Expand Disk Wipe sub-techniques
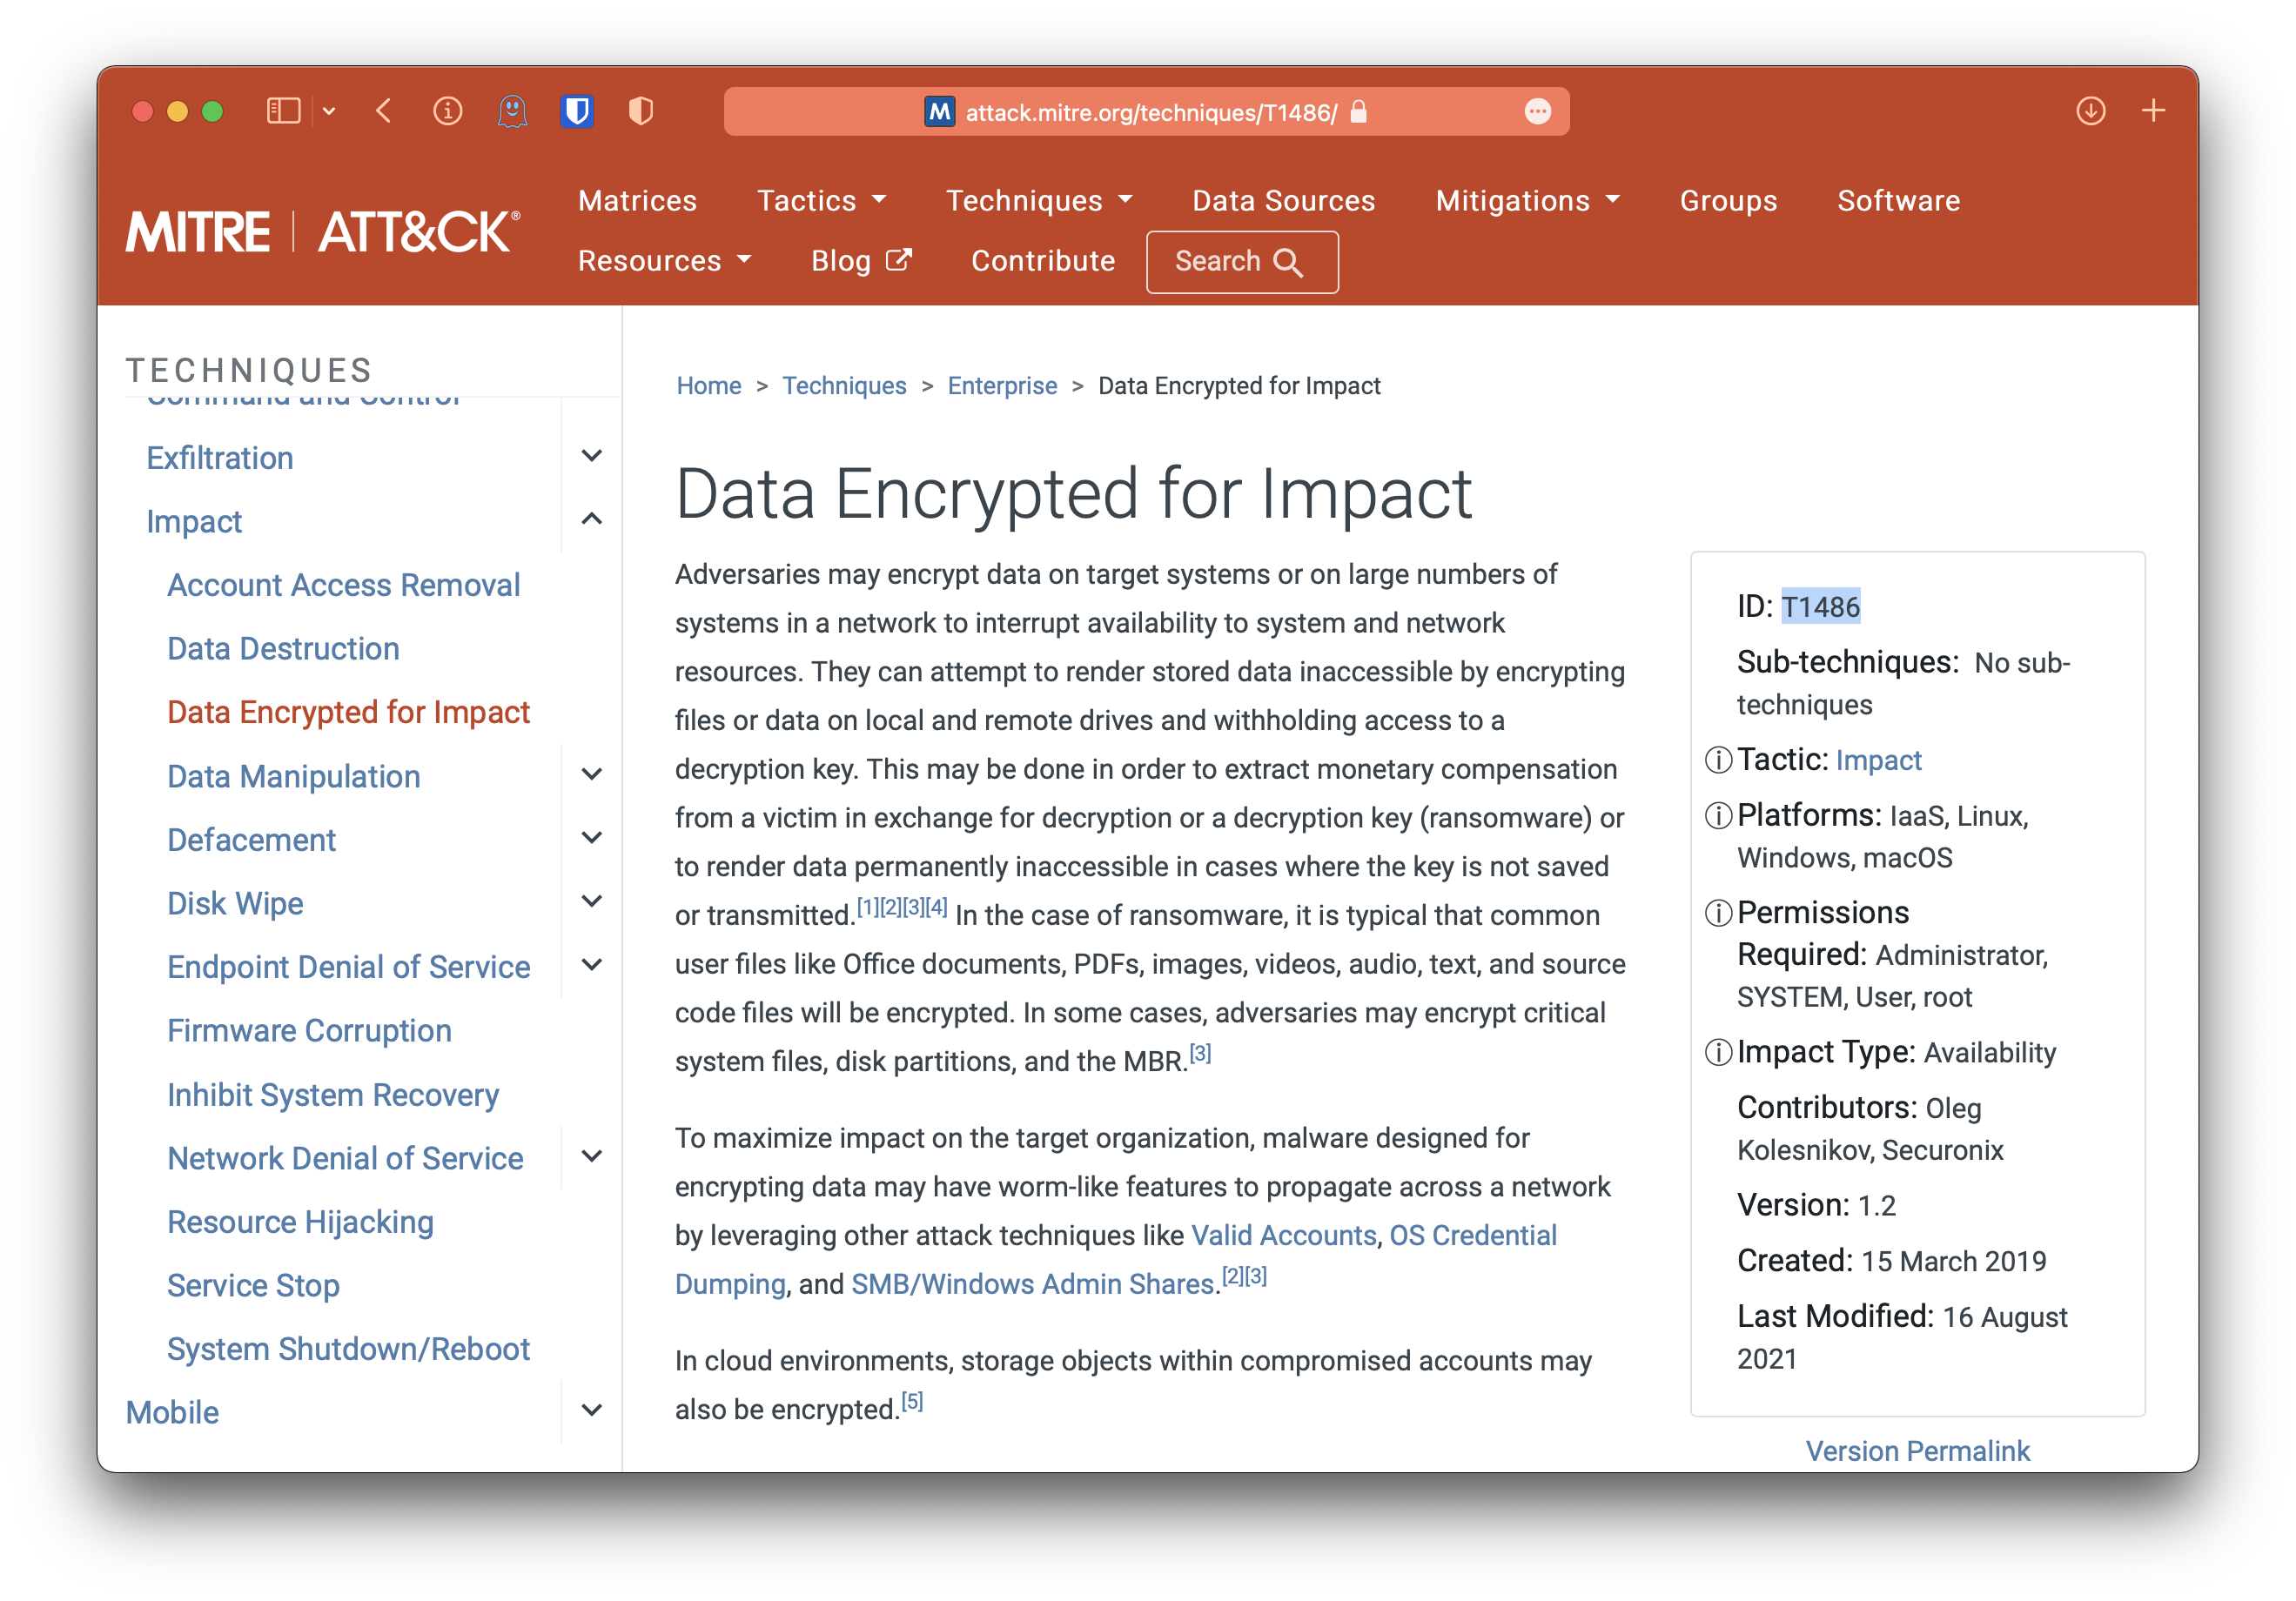The width and height of the screenshot is (2296, 1601). (x=591, y=901)
